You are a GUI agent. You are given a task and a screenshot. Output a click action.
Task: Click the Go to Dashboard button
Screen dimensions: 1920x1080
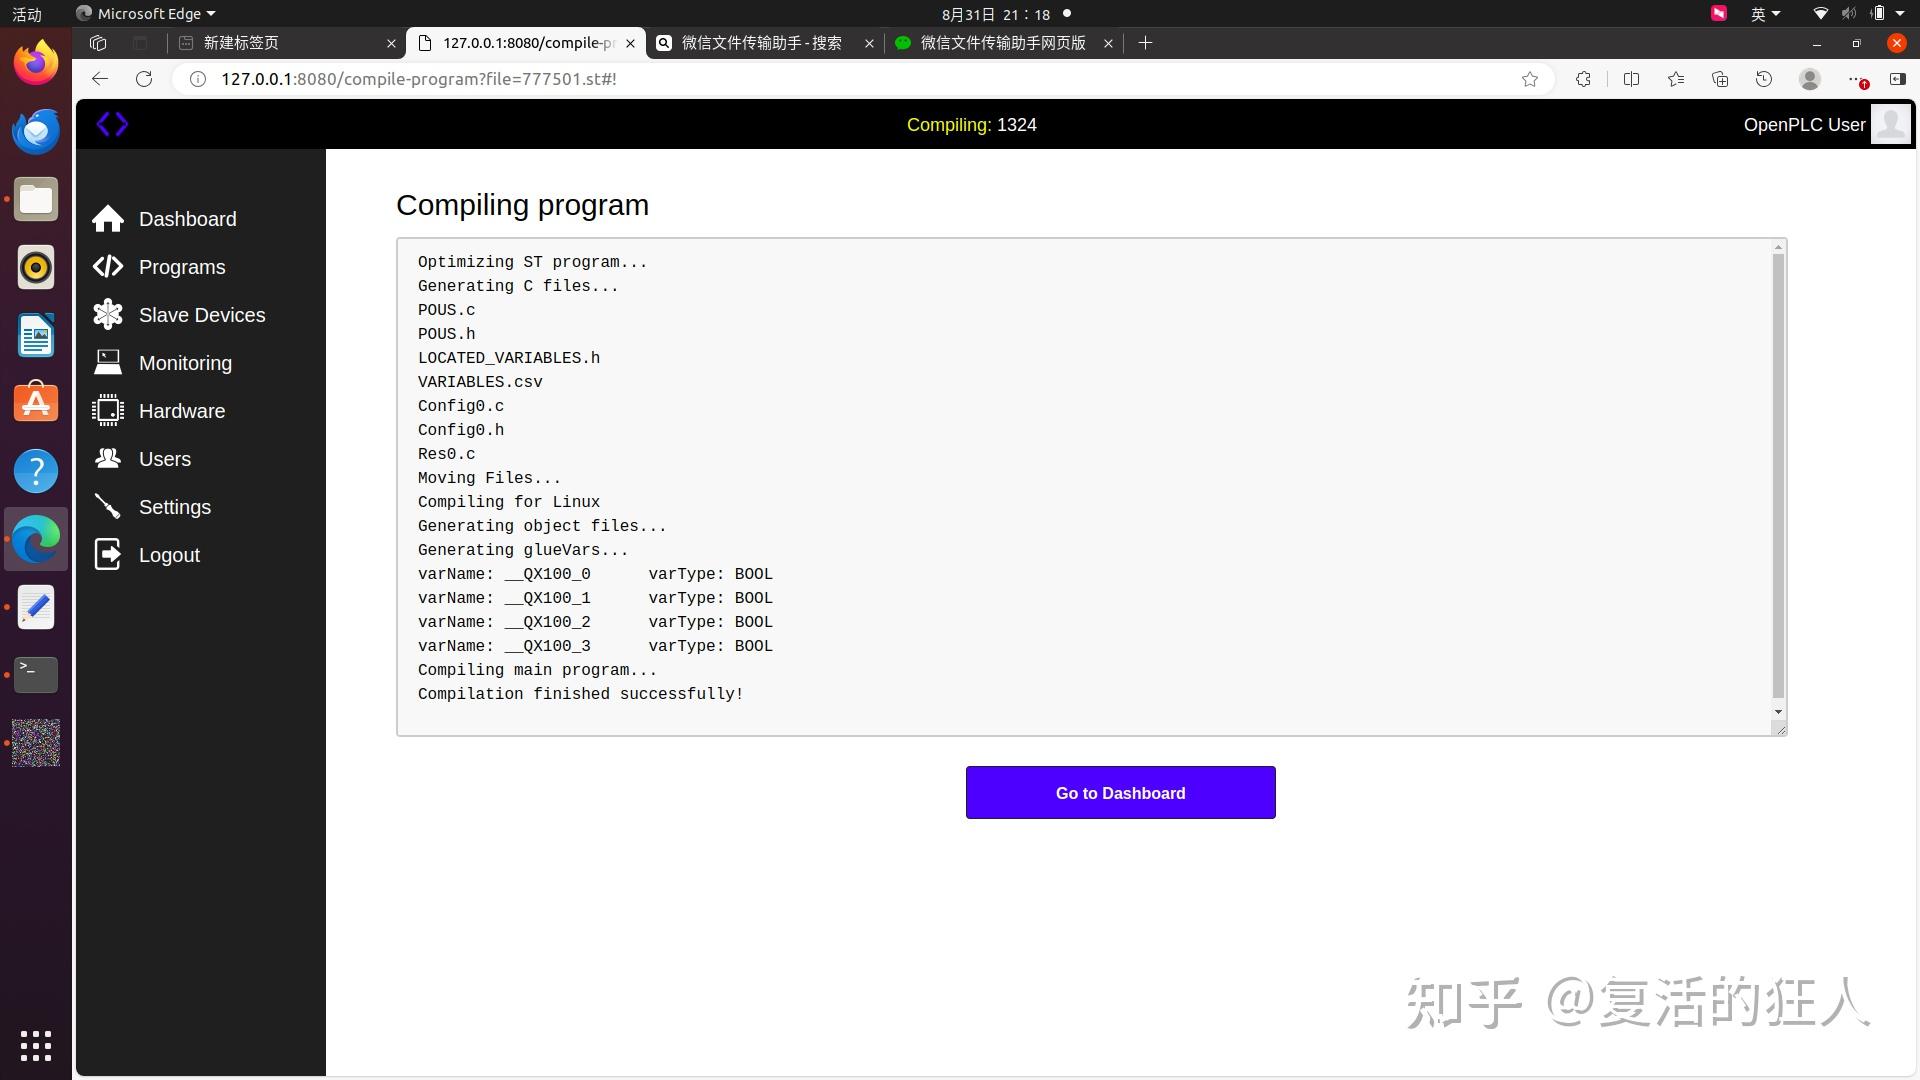tap(1119, 792)
